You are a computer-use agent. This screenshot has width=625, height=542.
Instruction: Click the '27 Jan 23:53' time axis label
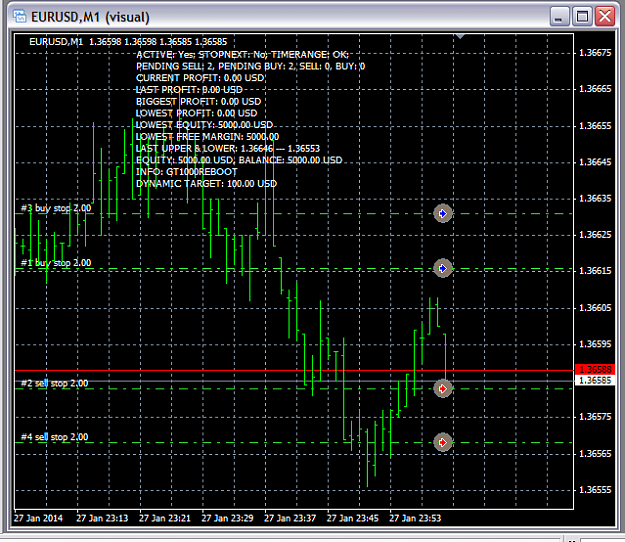coord(415,518)
